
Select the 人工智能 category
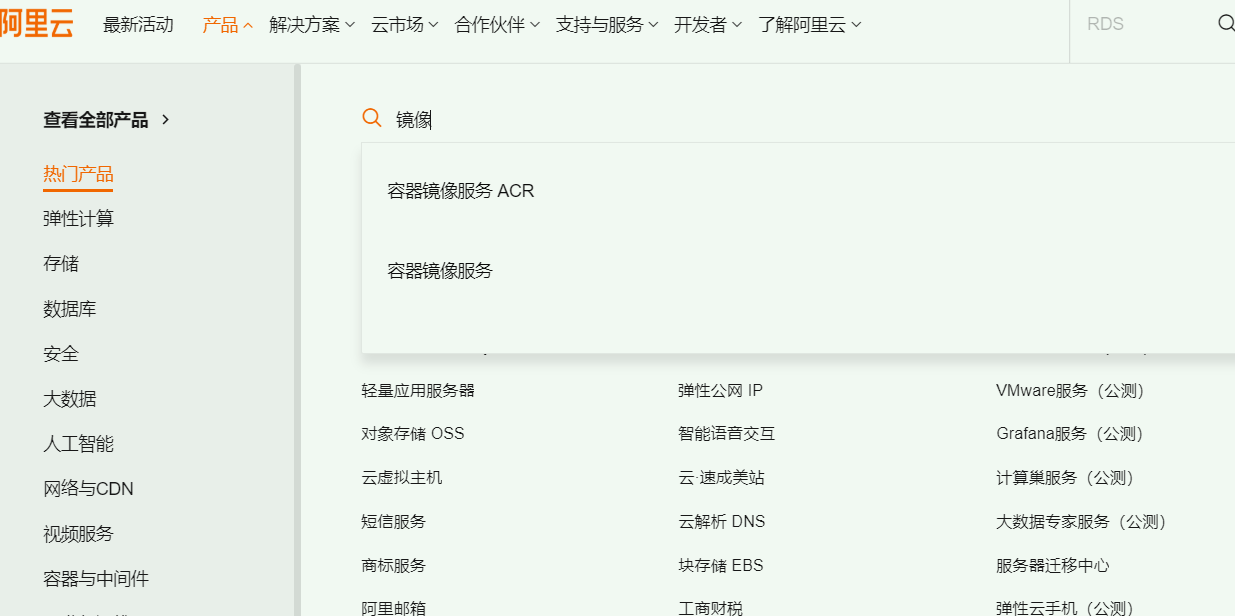coord(78,444)
